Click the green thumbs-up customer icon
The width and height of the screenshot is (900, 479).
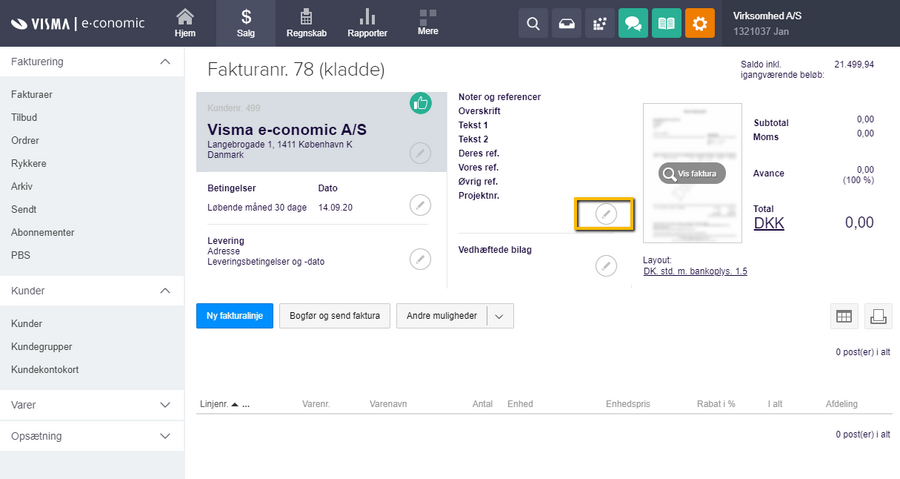pyautogui.click(x=421, y=103)
